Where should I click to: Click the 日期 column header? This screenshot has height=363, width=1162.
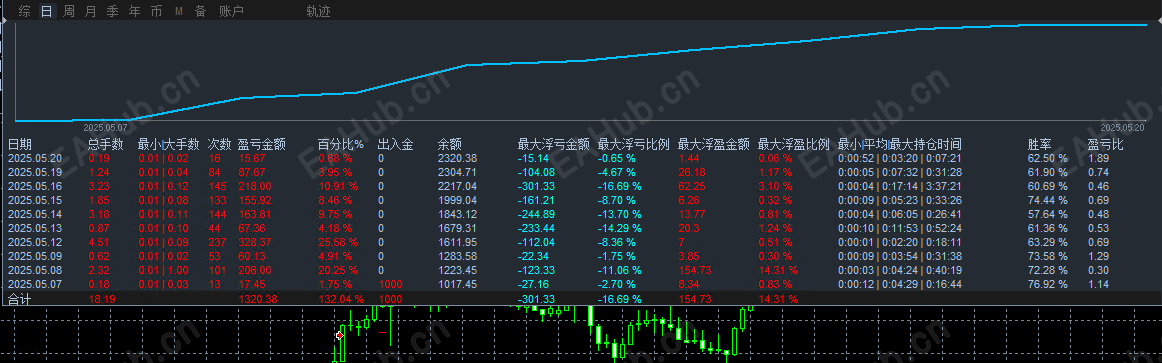20,144
